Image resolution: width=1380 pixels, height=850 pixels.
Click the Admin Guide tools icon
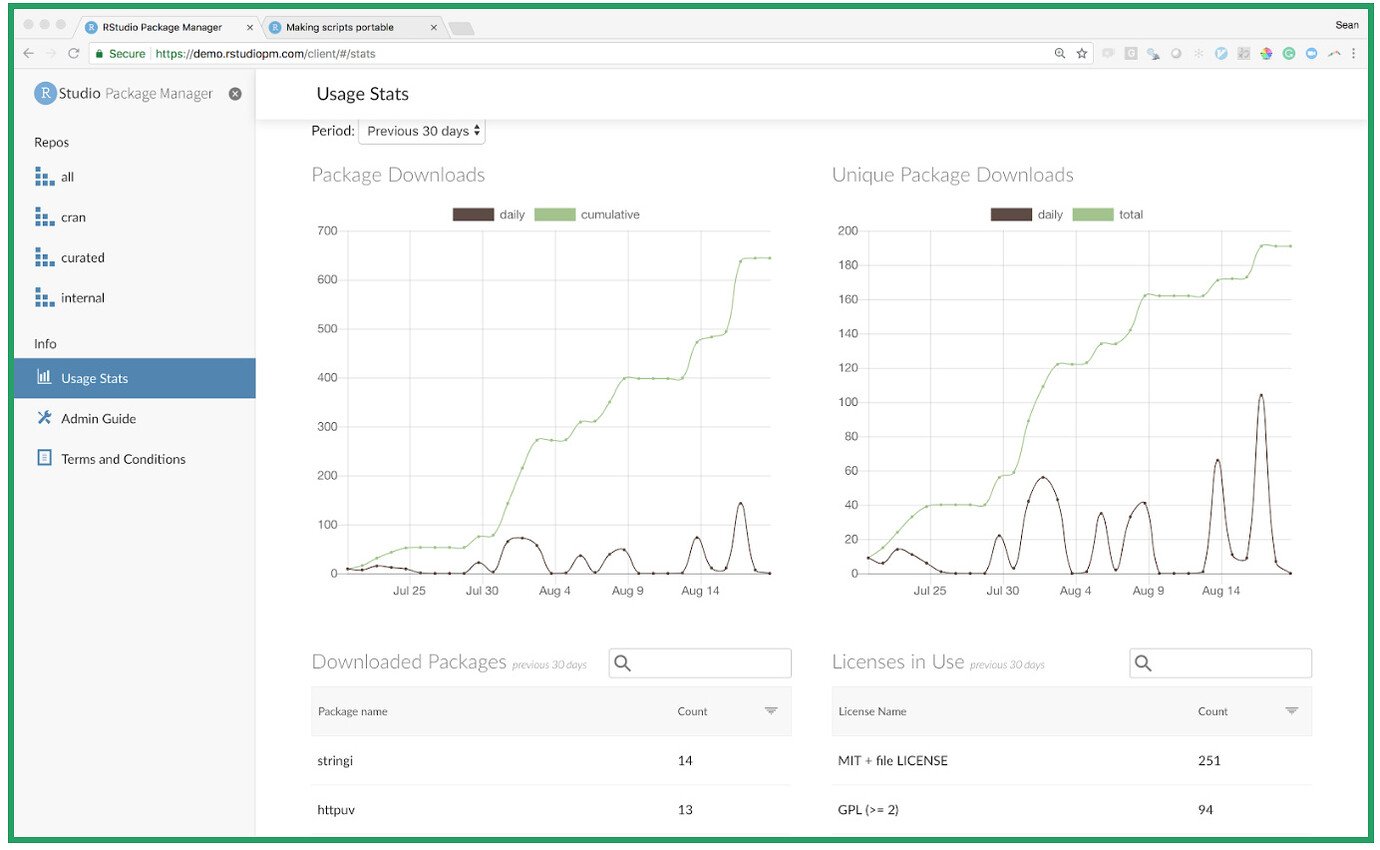(x=43, y=418)
